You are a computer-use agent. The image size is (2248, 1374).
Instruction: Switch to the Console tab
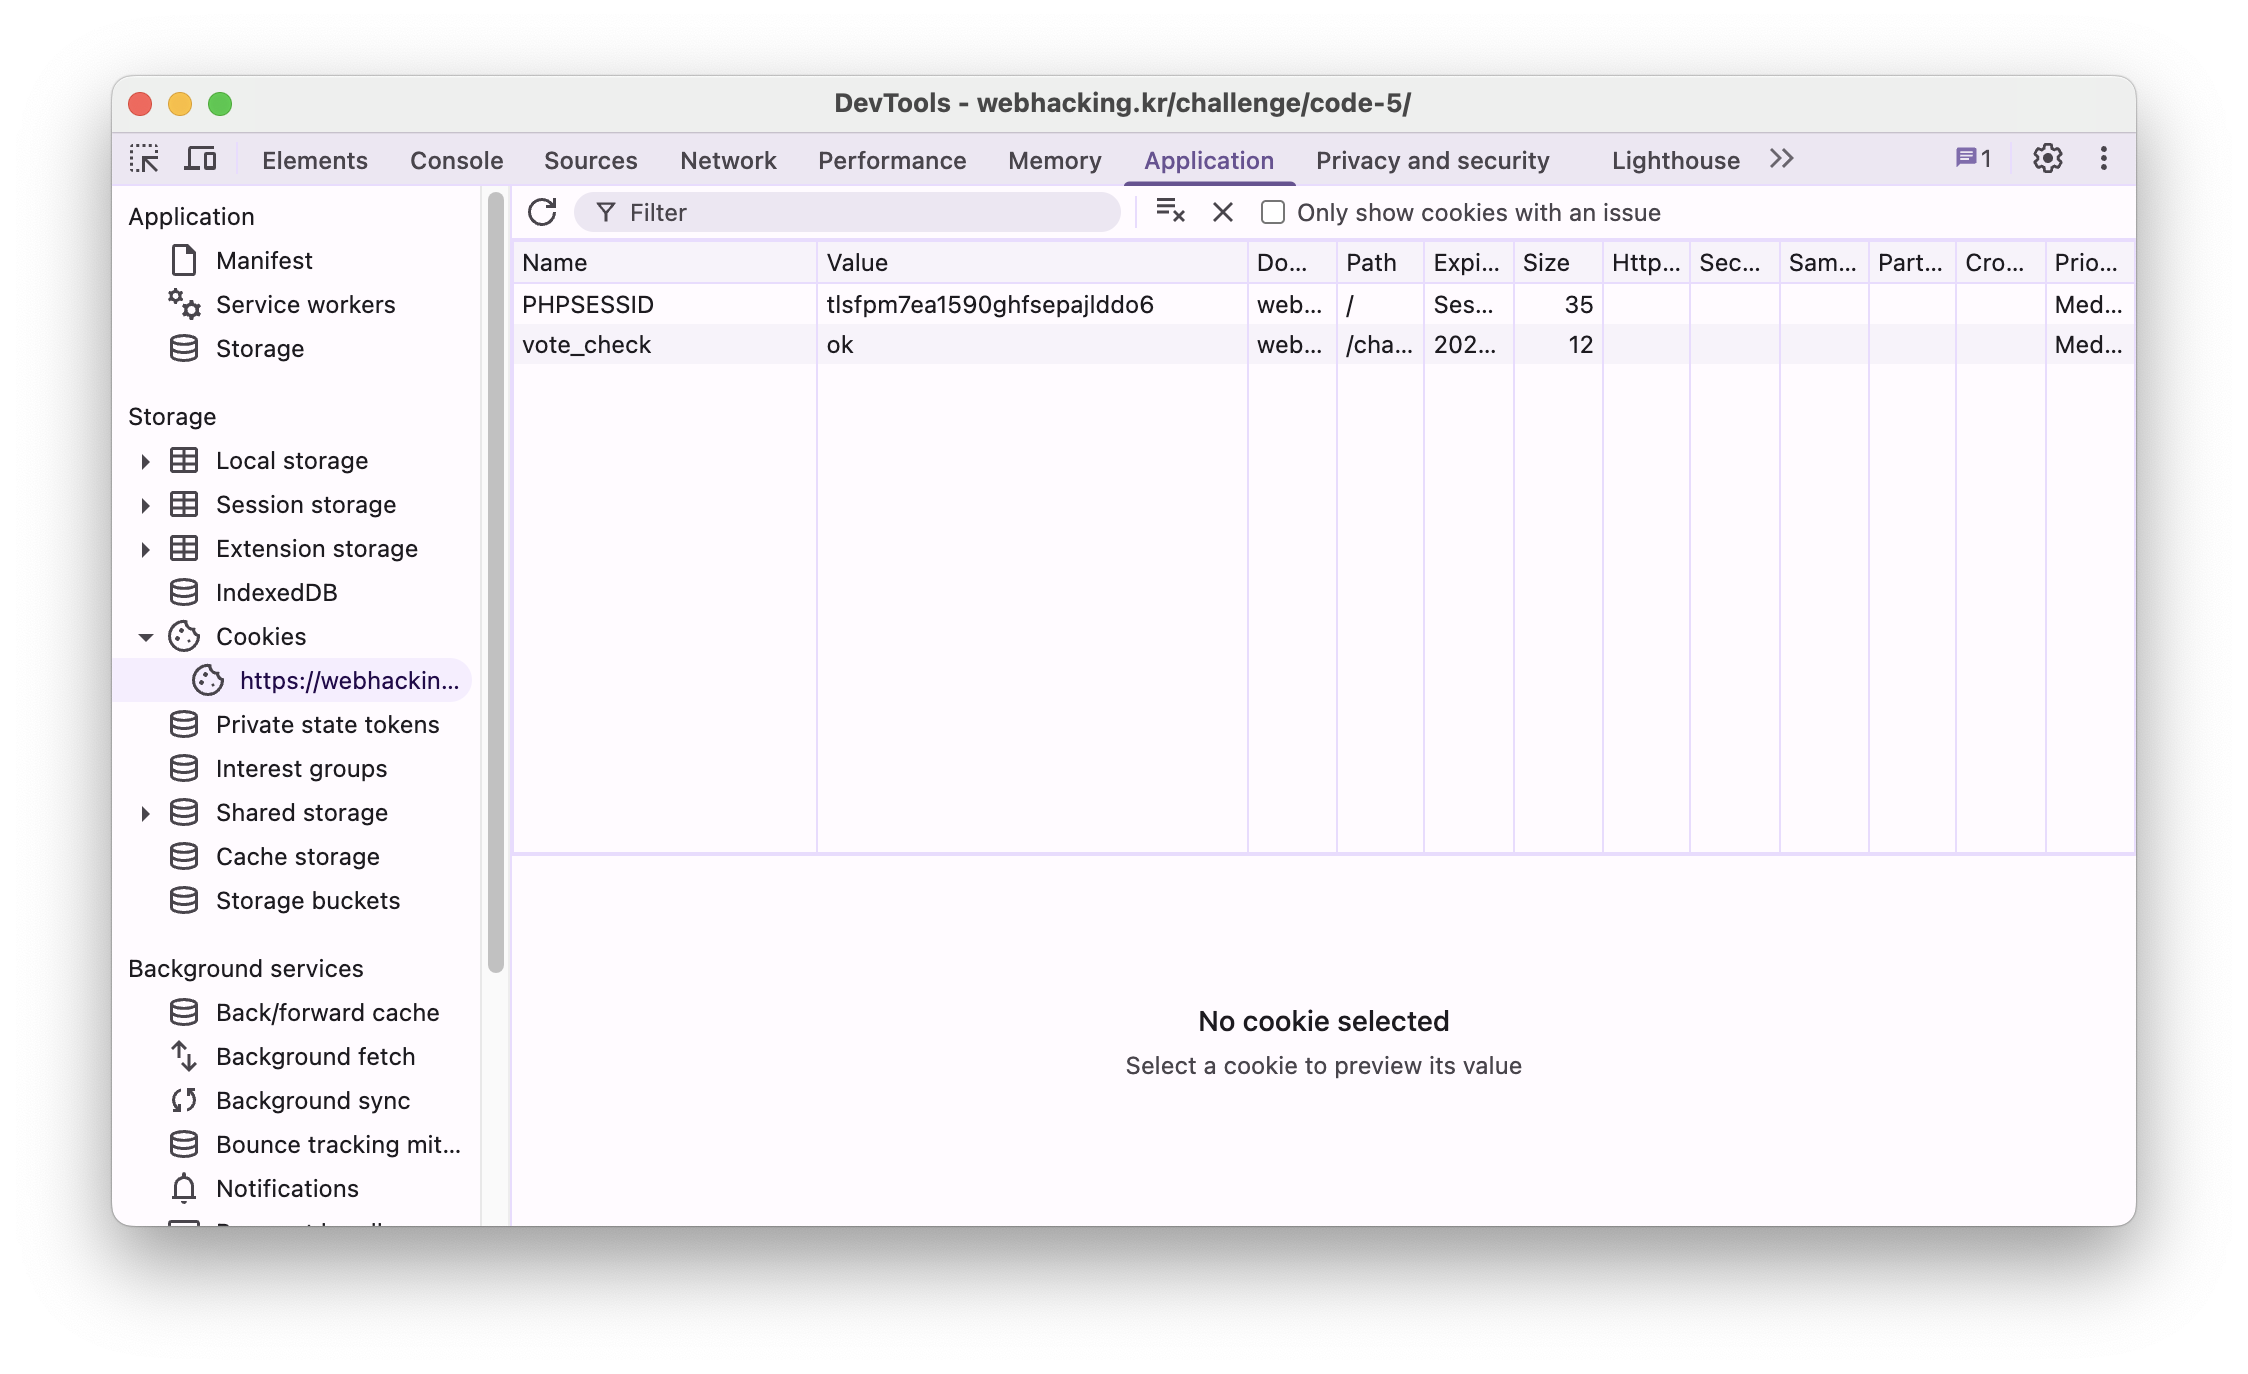coord(456,160)
